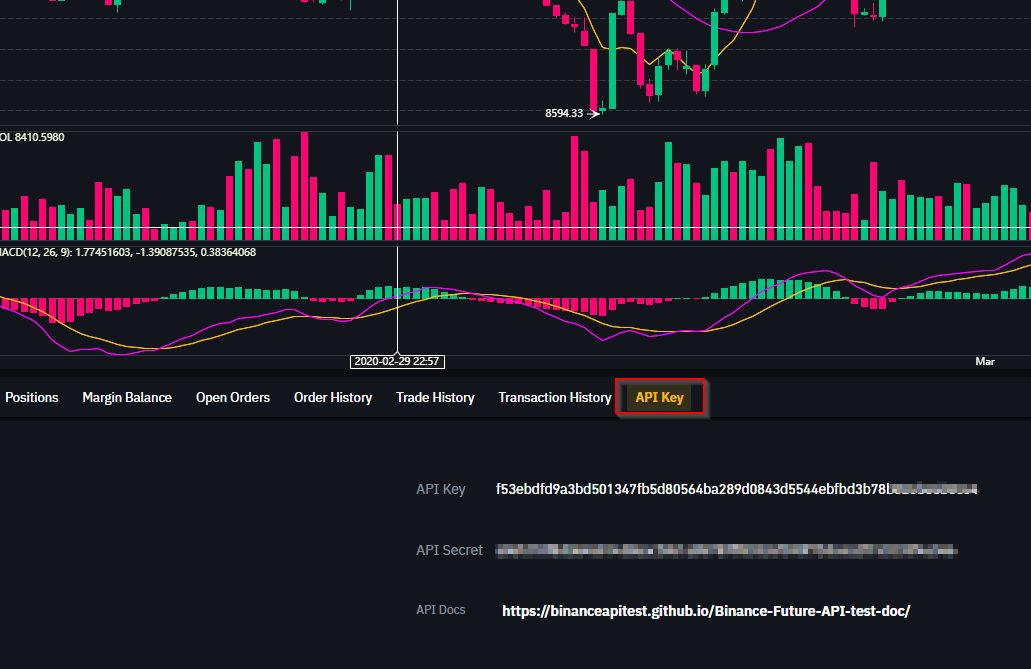Open the Binance Future API docs link

706,610
